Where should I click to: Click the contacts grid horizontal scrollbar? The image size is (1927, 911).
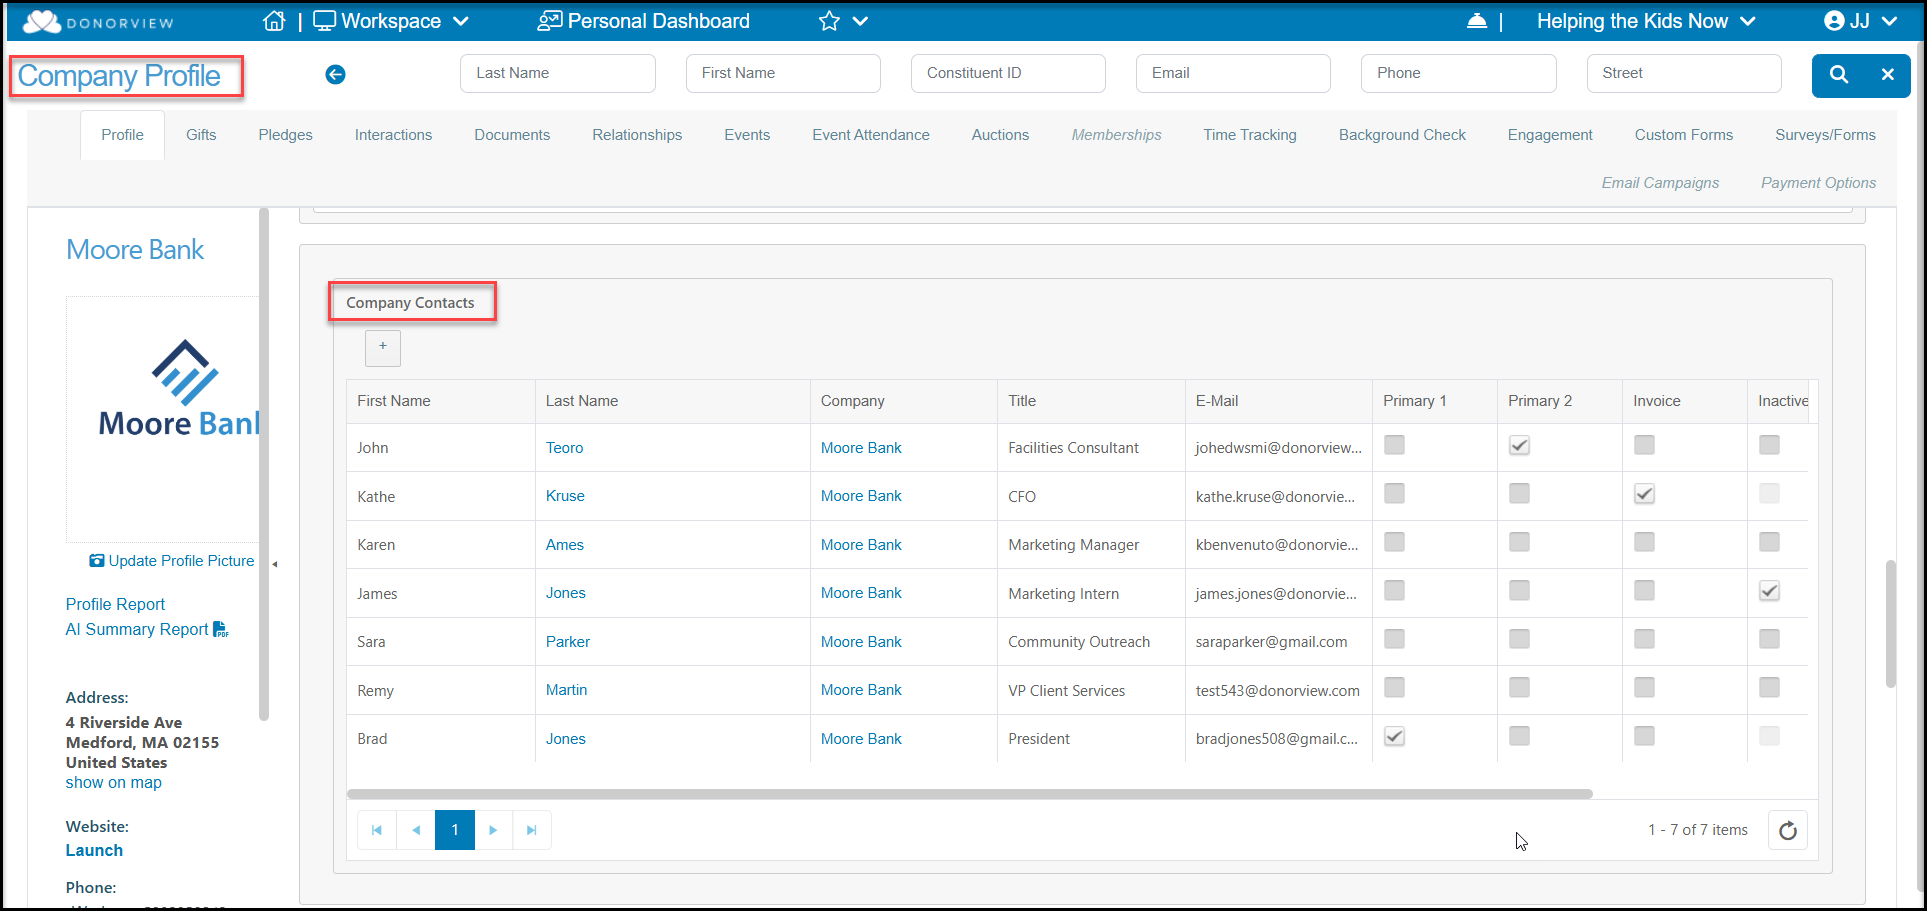(969, 794)
